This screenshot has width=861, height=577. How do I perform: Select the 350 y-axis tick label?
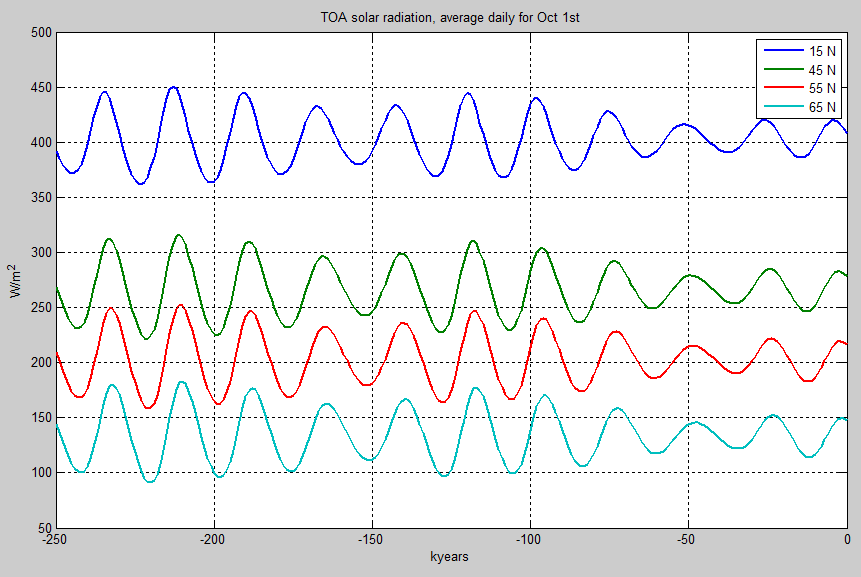pyautogui.click(x=41, y=198)
